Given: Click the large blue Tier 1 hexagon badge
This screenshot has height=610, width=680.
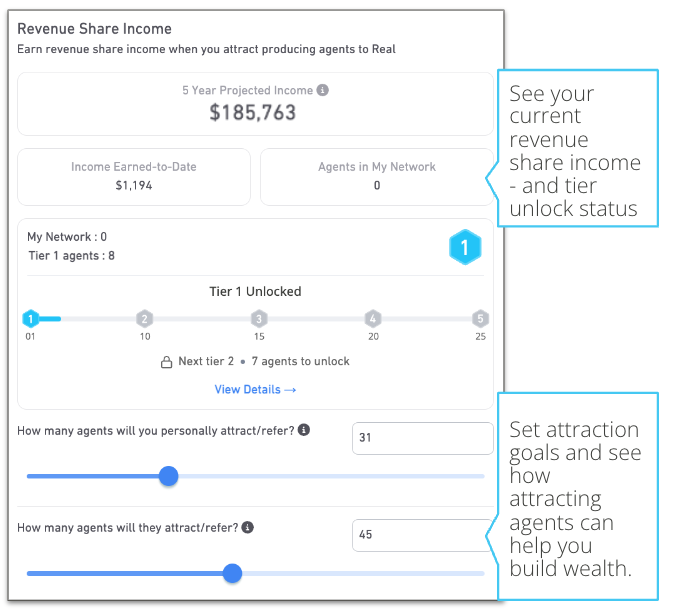Looking at the screenshot, I should pos(465,247).
